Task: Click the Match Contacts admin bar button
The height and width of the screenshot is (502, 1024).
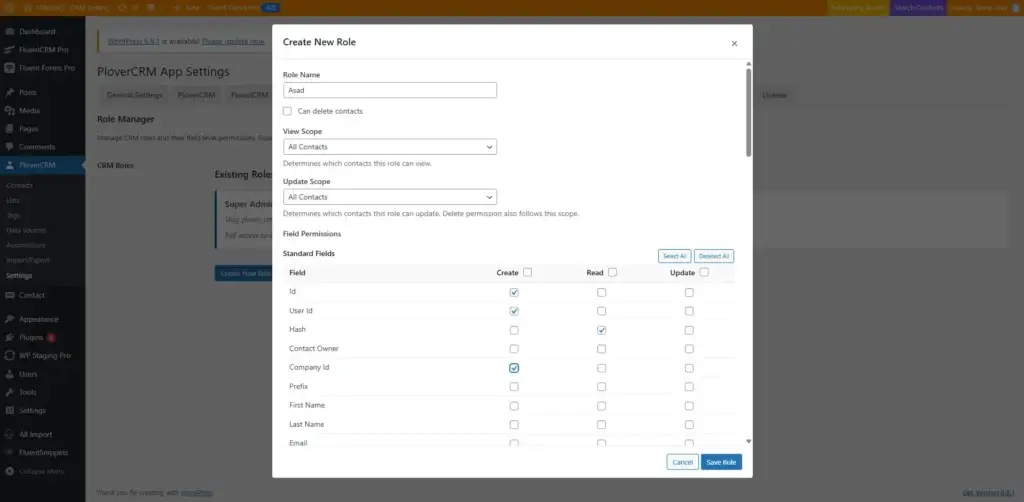Action: coord(918,8)
